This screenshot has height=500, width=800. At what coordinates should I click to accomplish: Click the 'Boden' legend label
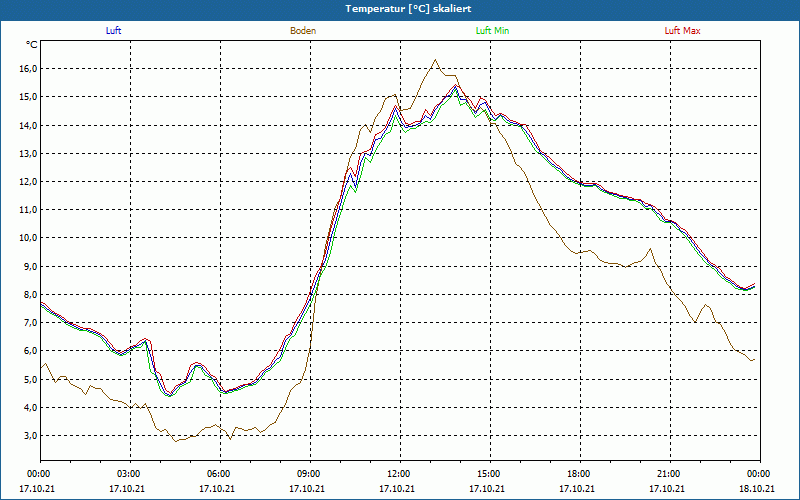tap(303, 31)
